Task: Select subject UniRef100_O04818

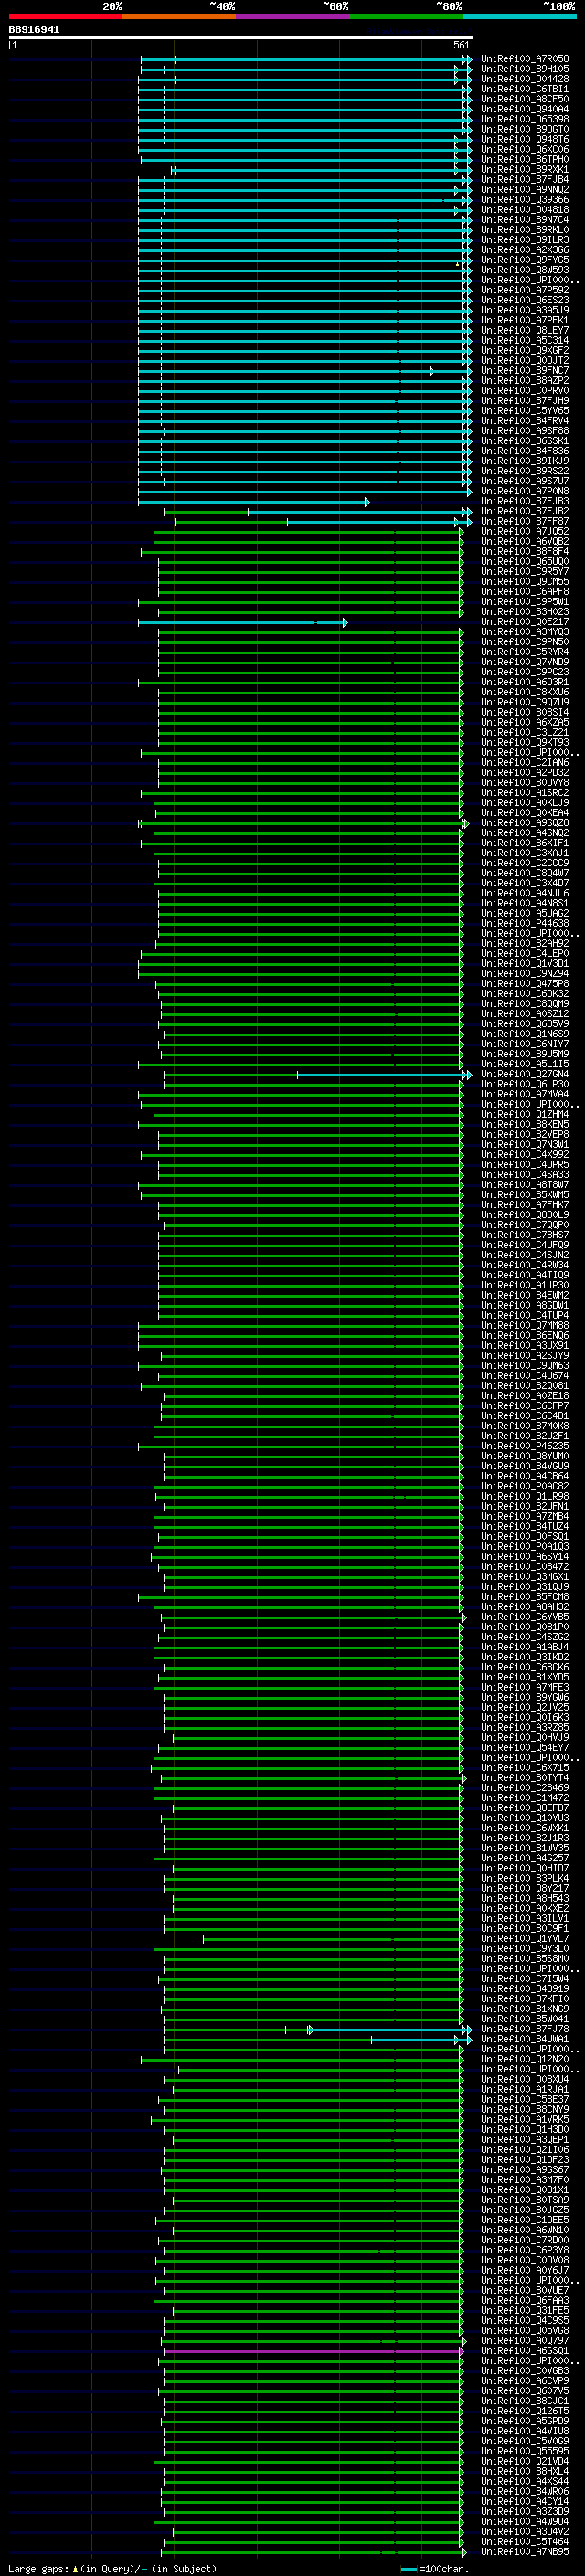Action: tap(525, 209)
